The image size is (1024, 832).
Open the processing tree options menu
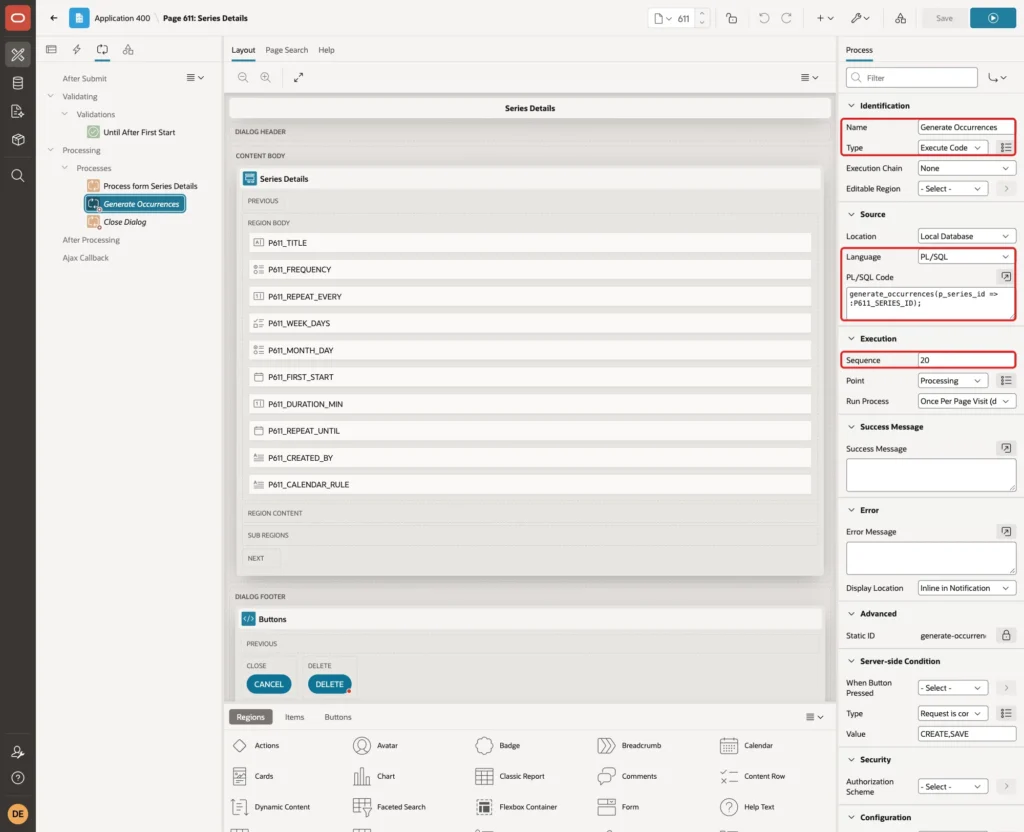(195, 77)
